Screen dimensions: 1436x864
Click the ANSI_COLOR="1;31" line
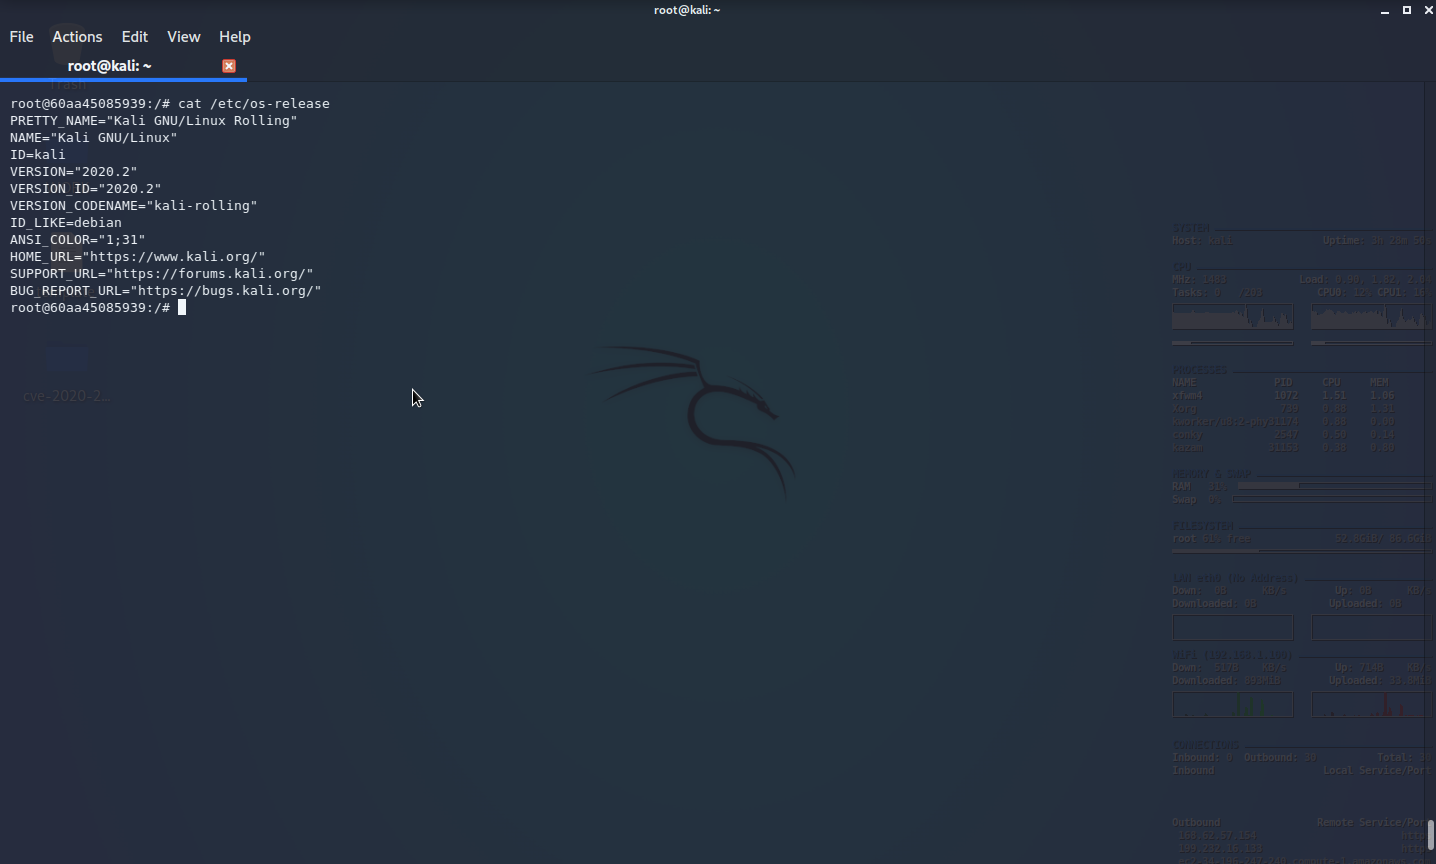coord(78,240)
